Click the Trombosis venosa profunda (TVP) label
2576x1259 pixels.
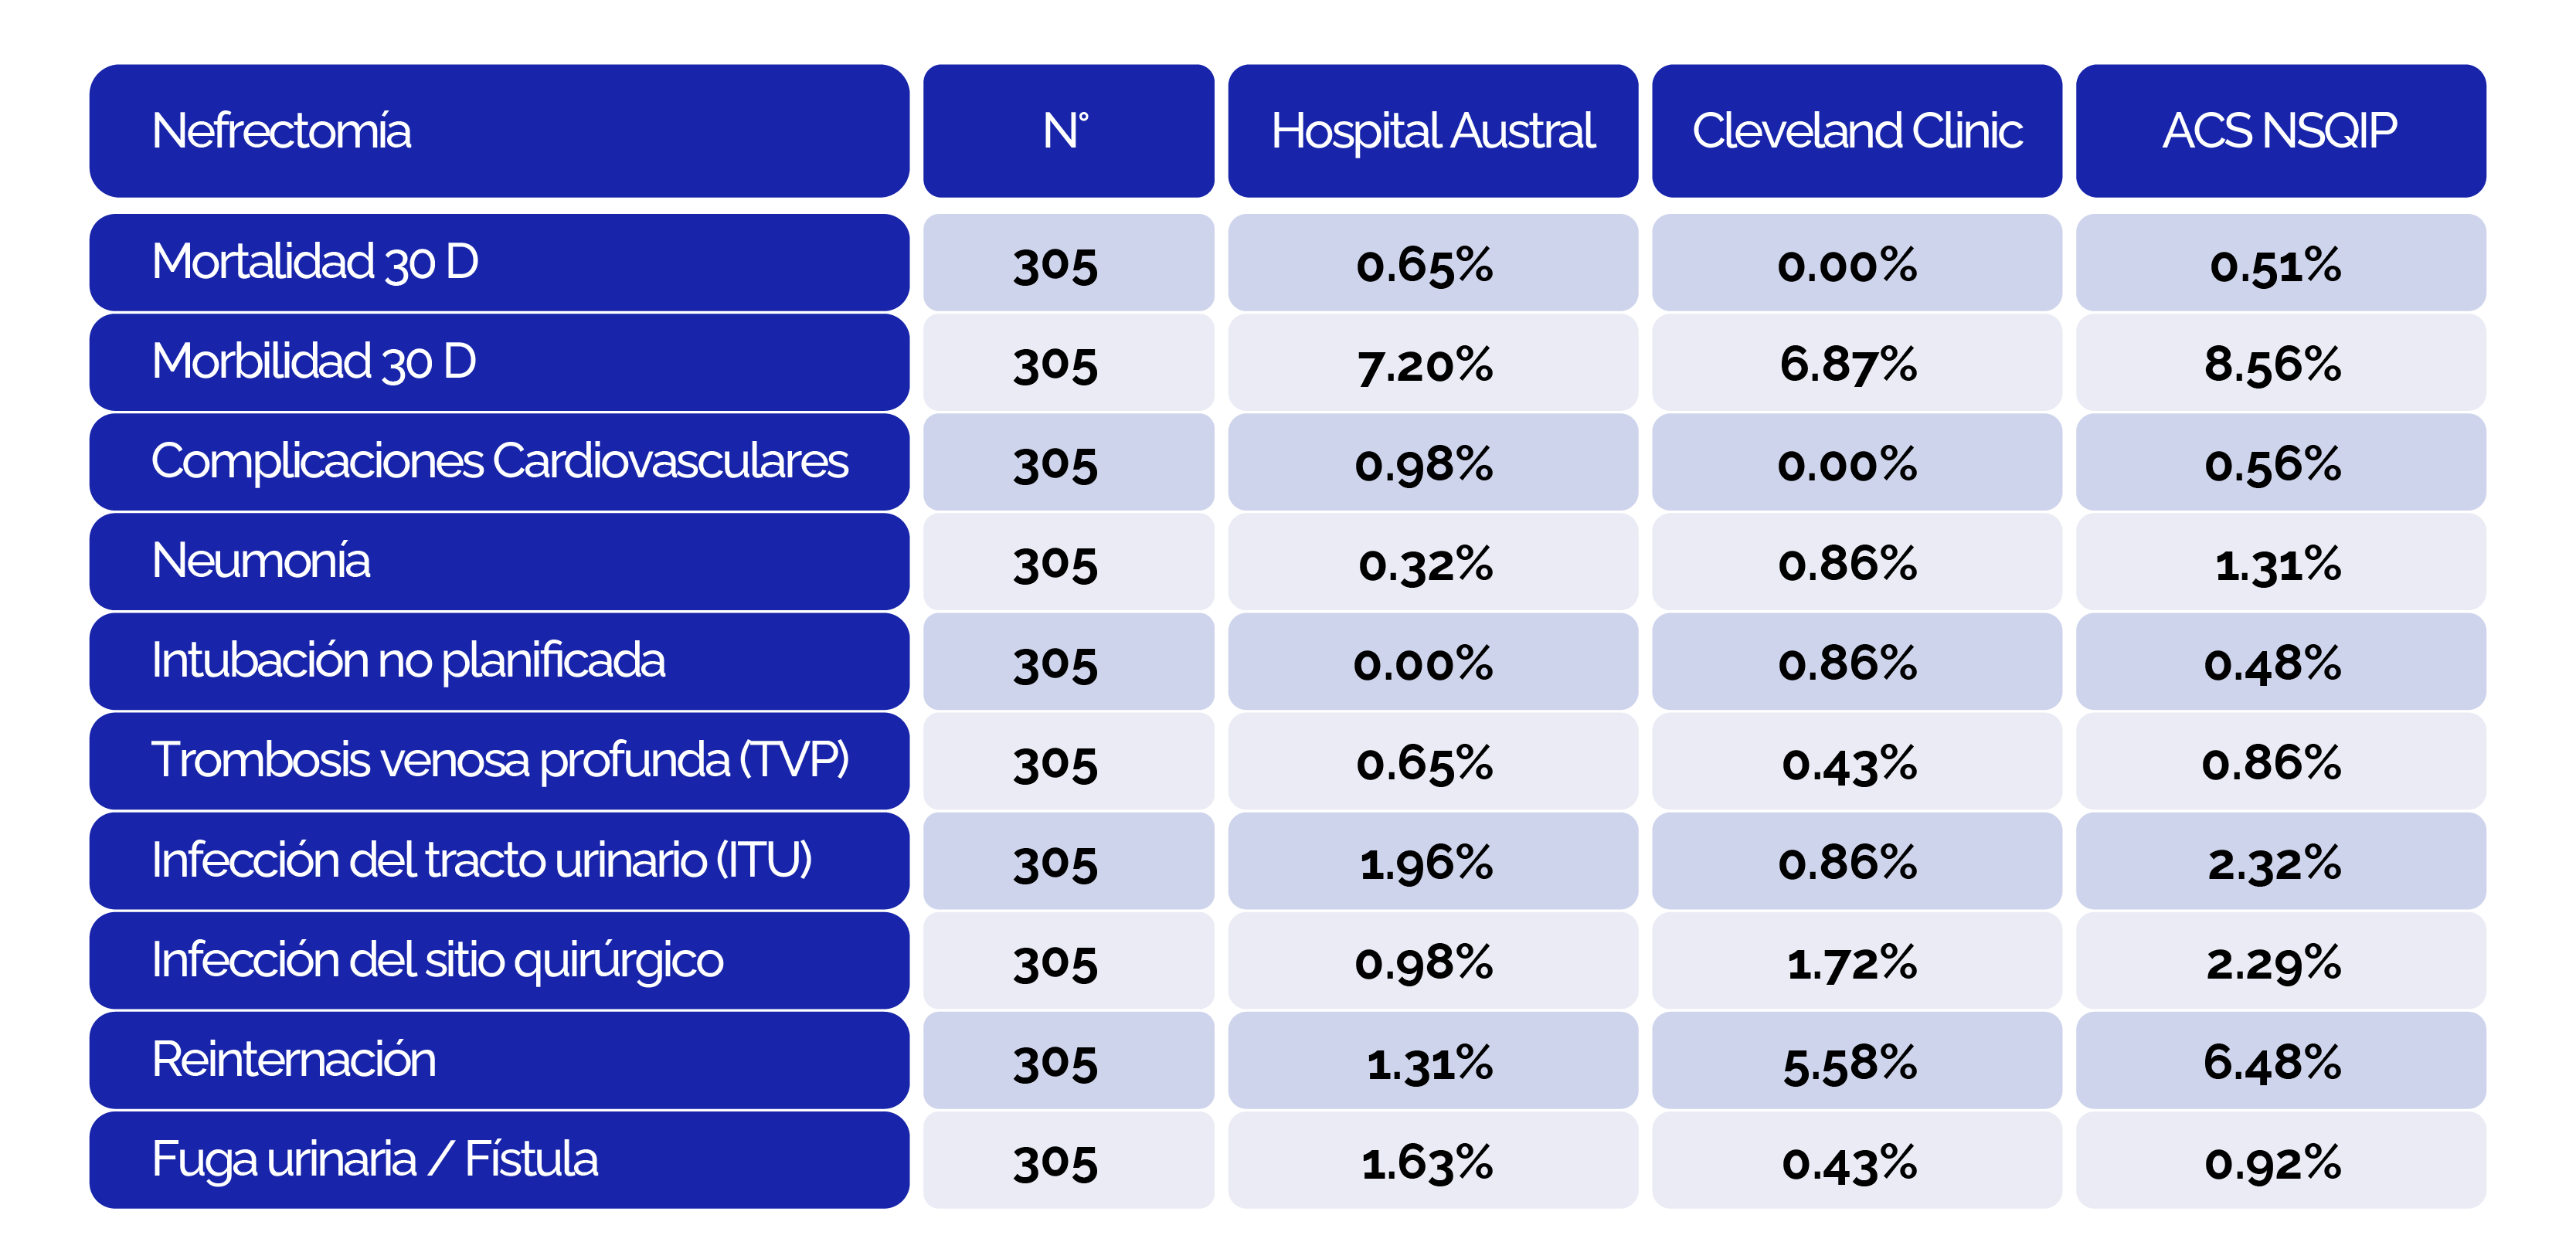pos(498,760)
